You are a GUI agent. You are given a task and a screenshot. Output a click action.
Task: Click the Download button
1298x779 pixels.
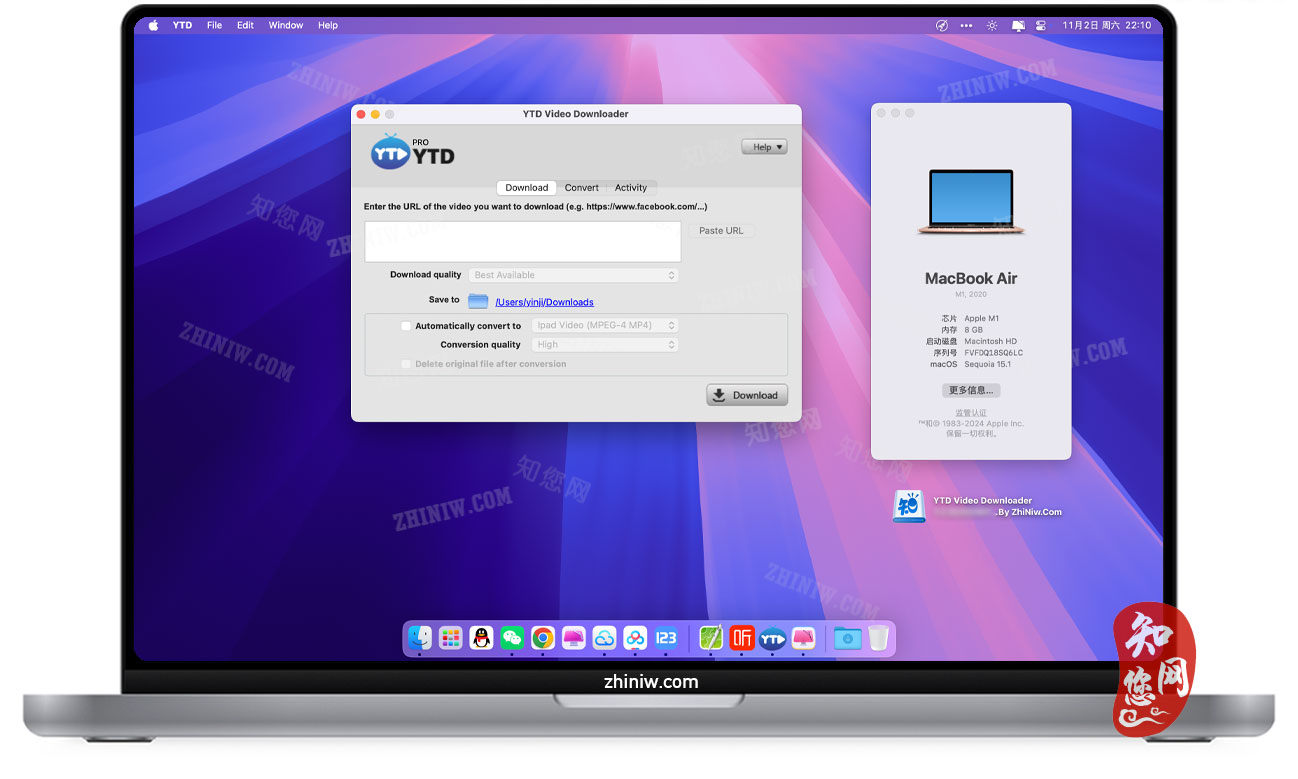click(x=747, y=395)
